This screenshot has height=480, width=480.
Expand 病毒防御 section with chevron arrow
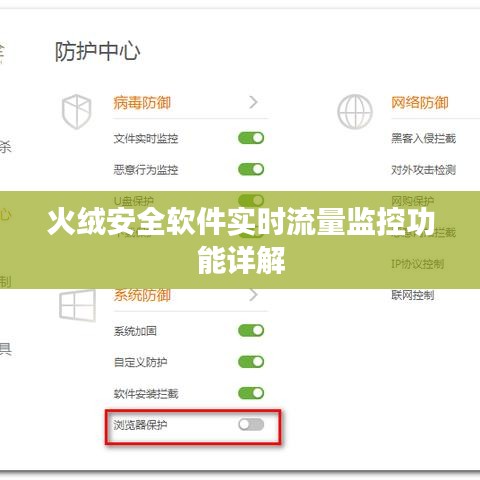[x=254, y=102]
